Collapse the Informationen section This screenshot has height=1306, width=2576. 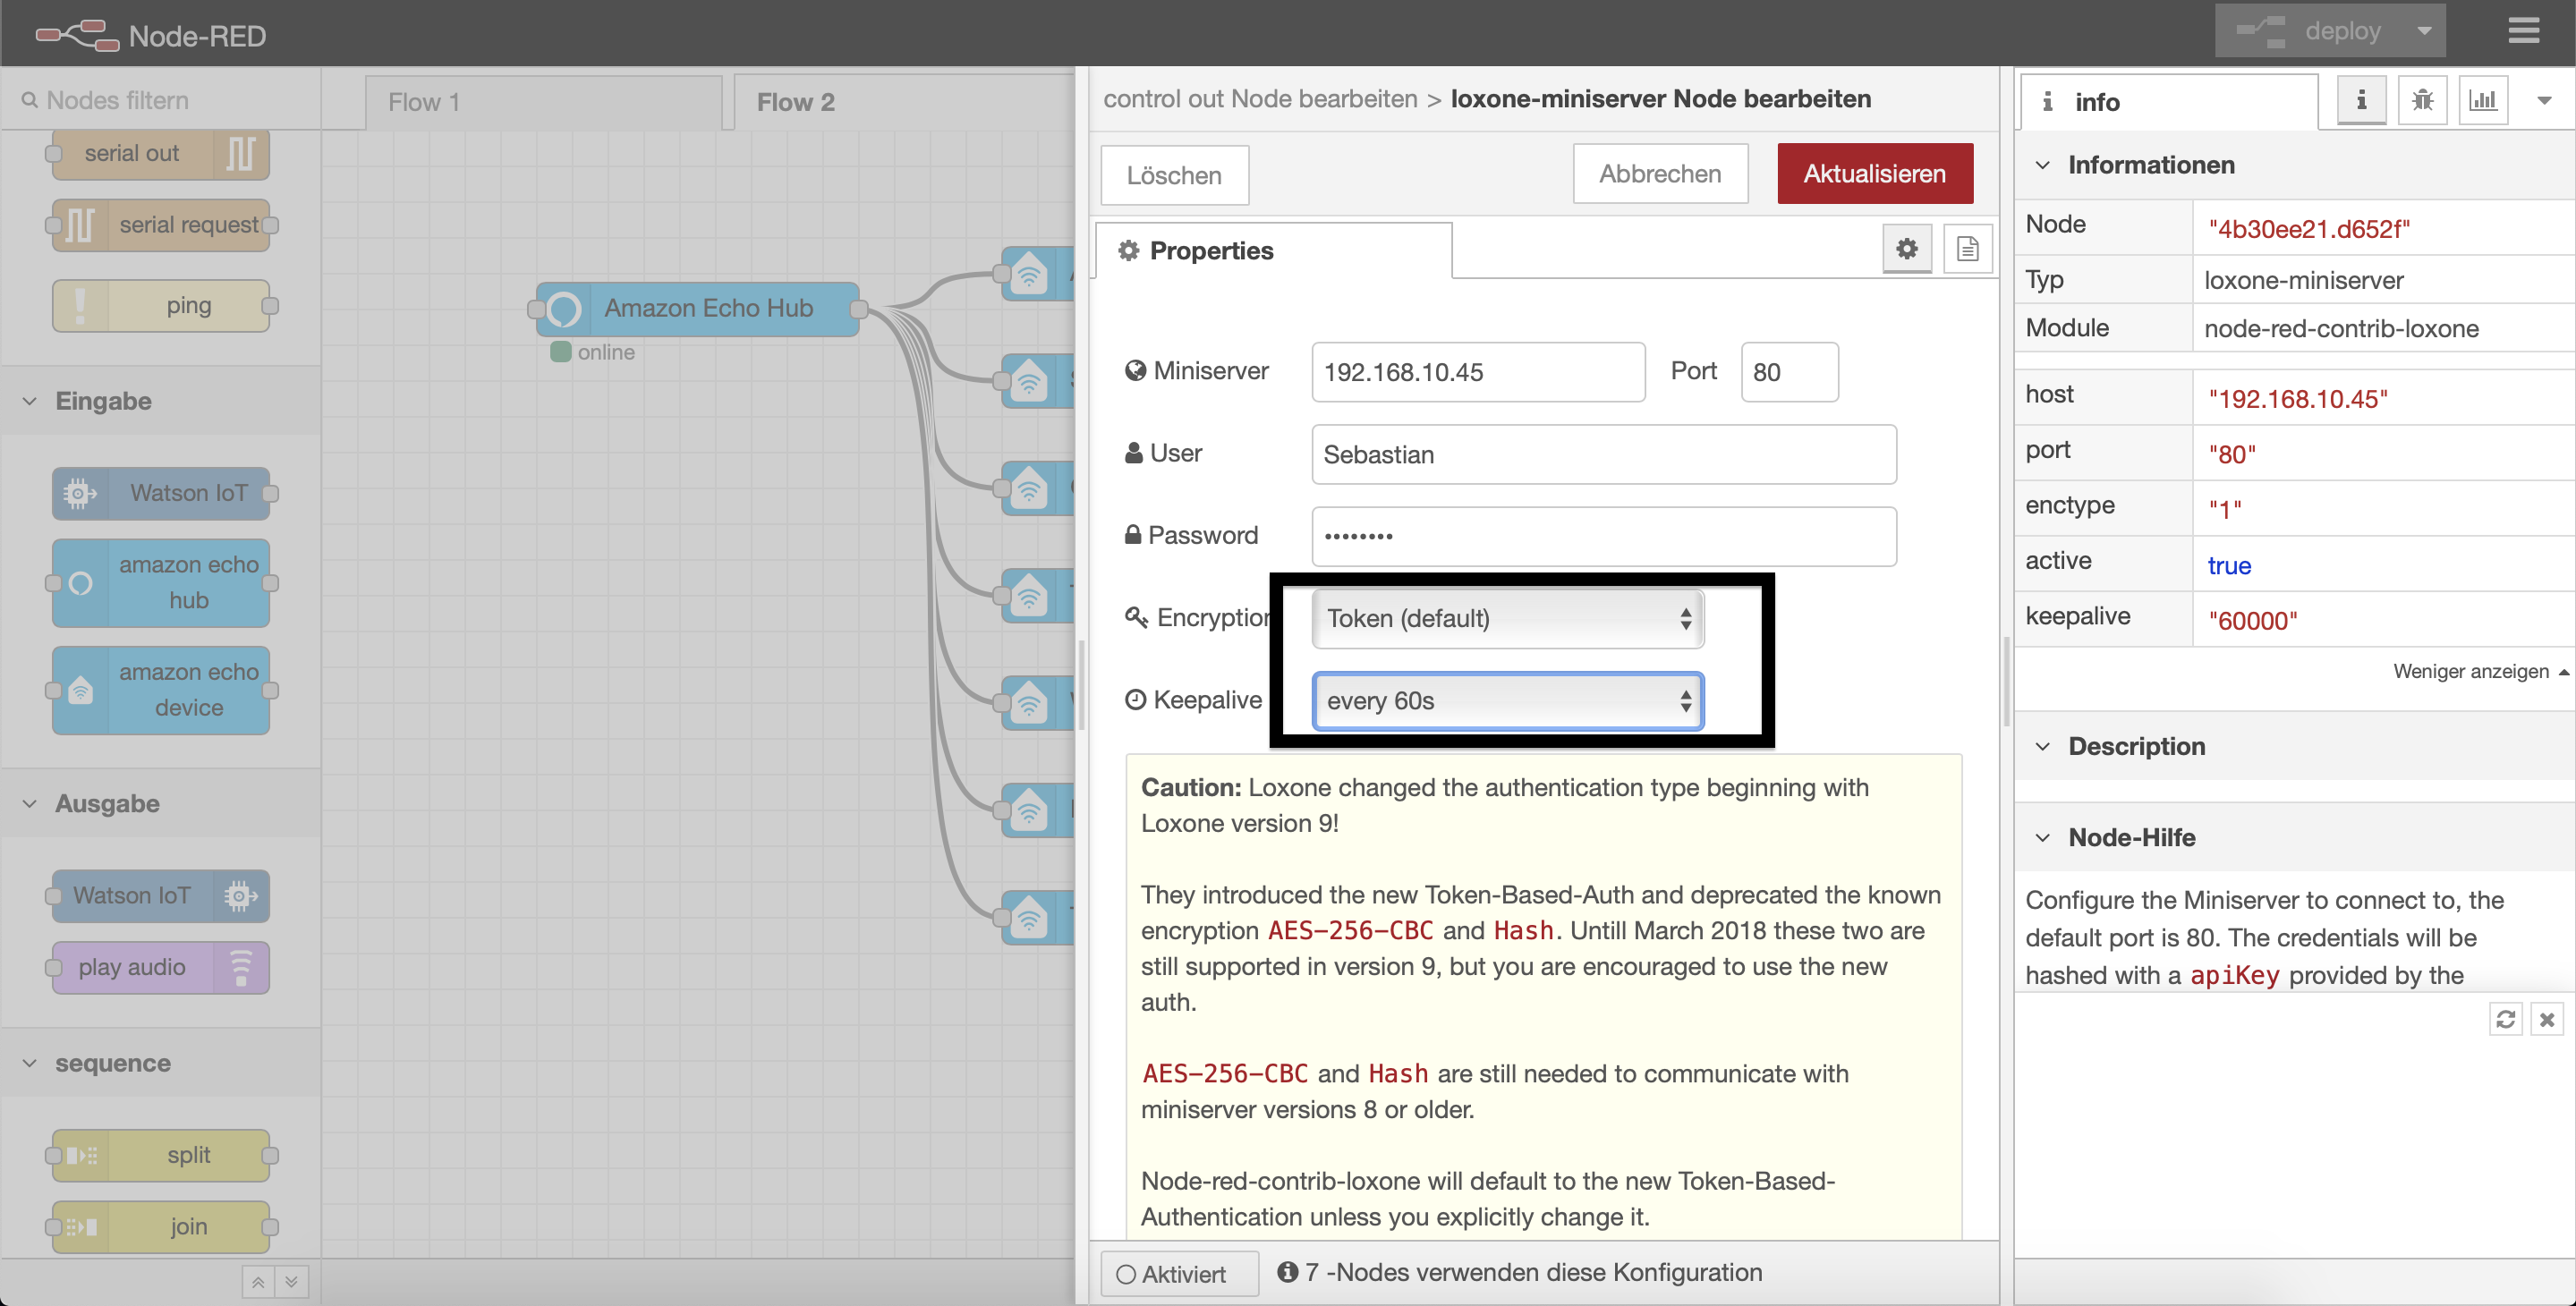click(2042, 165)
